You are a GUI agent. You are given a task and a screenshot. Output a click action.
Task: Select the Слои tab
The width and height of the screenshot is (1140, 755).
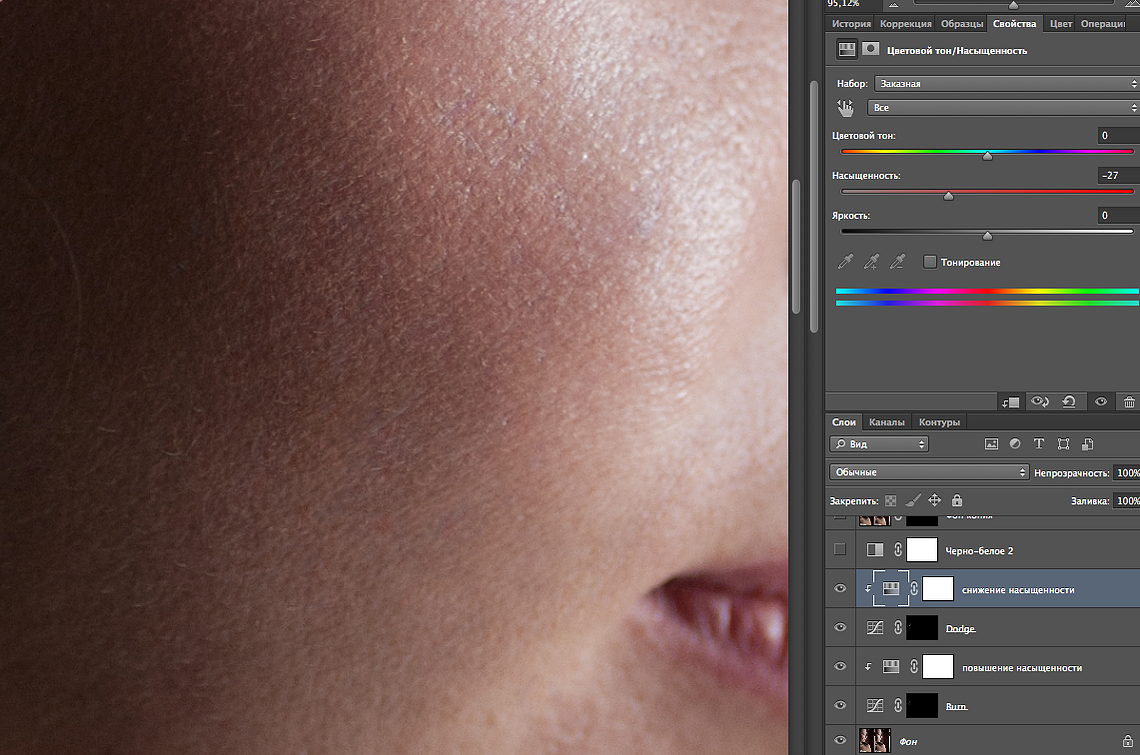(844, 422)
